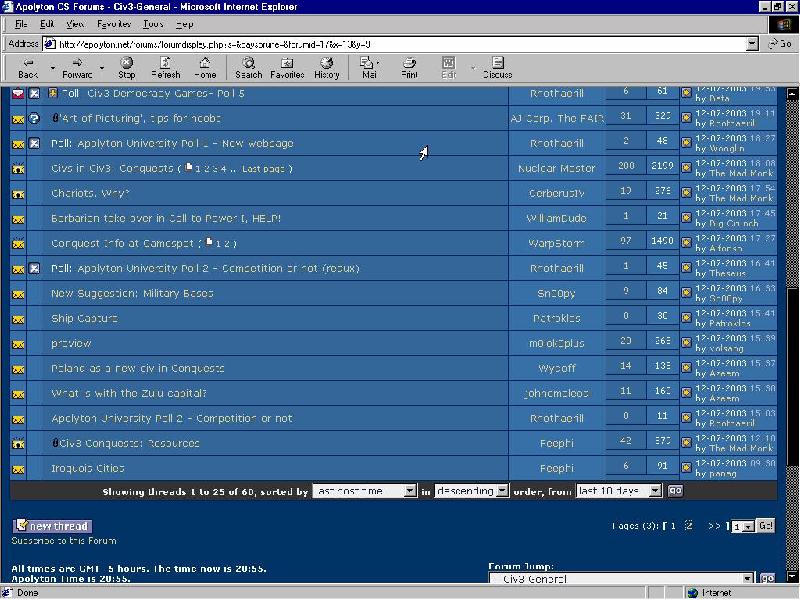800x600 pixels.
Task: Click the Print toolbar icon
Action: (410, 67)
